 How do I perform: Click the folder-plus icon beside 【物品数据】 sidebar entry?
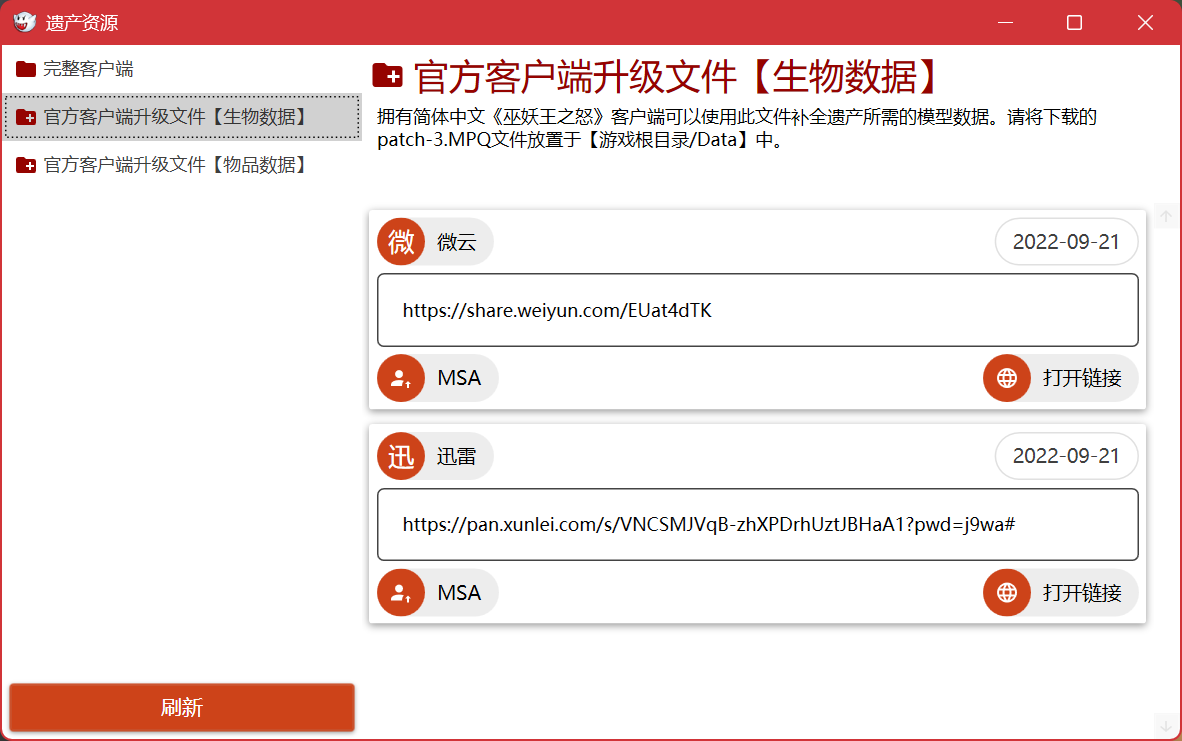[x=26, y=165]
